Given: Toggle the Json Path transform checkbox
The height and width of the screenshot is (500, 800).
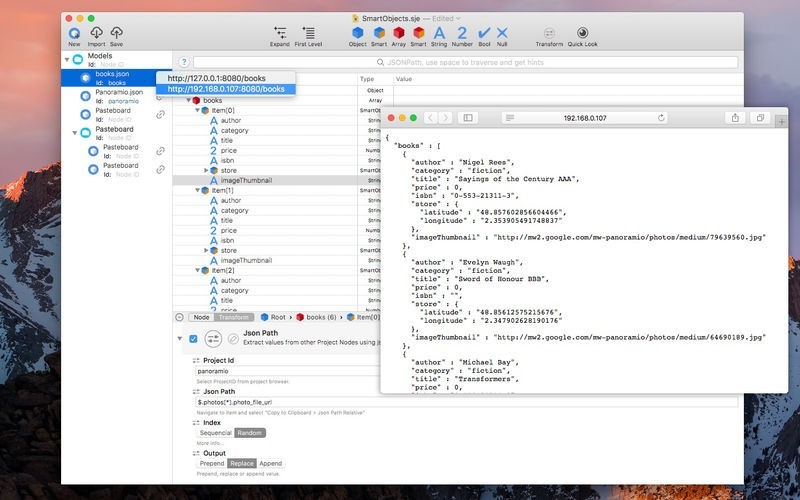Looking at the screenshot, I should click(193, 339).
